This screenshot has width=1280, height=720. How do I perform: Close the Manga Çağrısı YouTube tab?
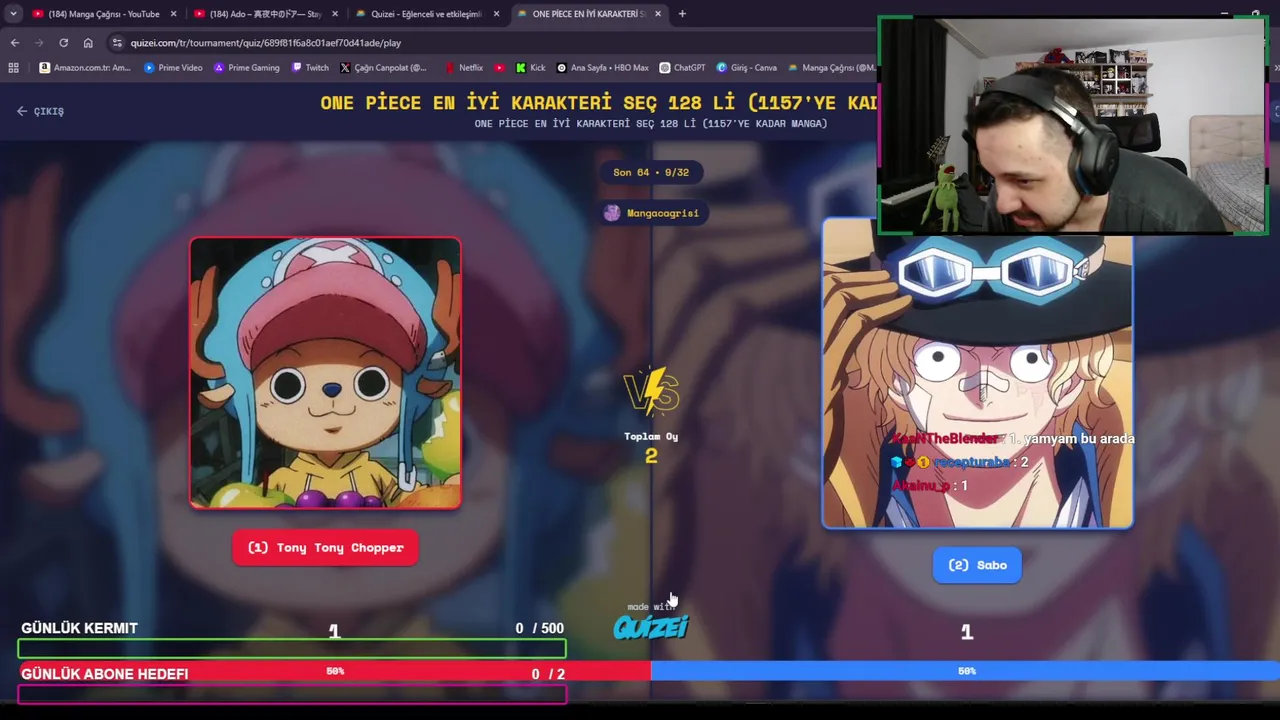(173, 14)
